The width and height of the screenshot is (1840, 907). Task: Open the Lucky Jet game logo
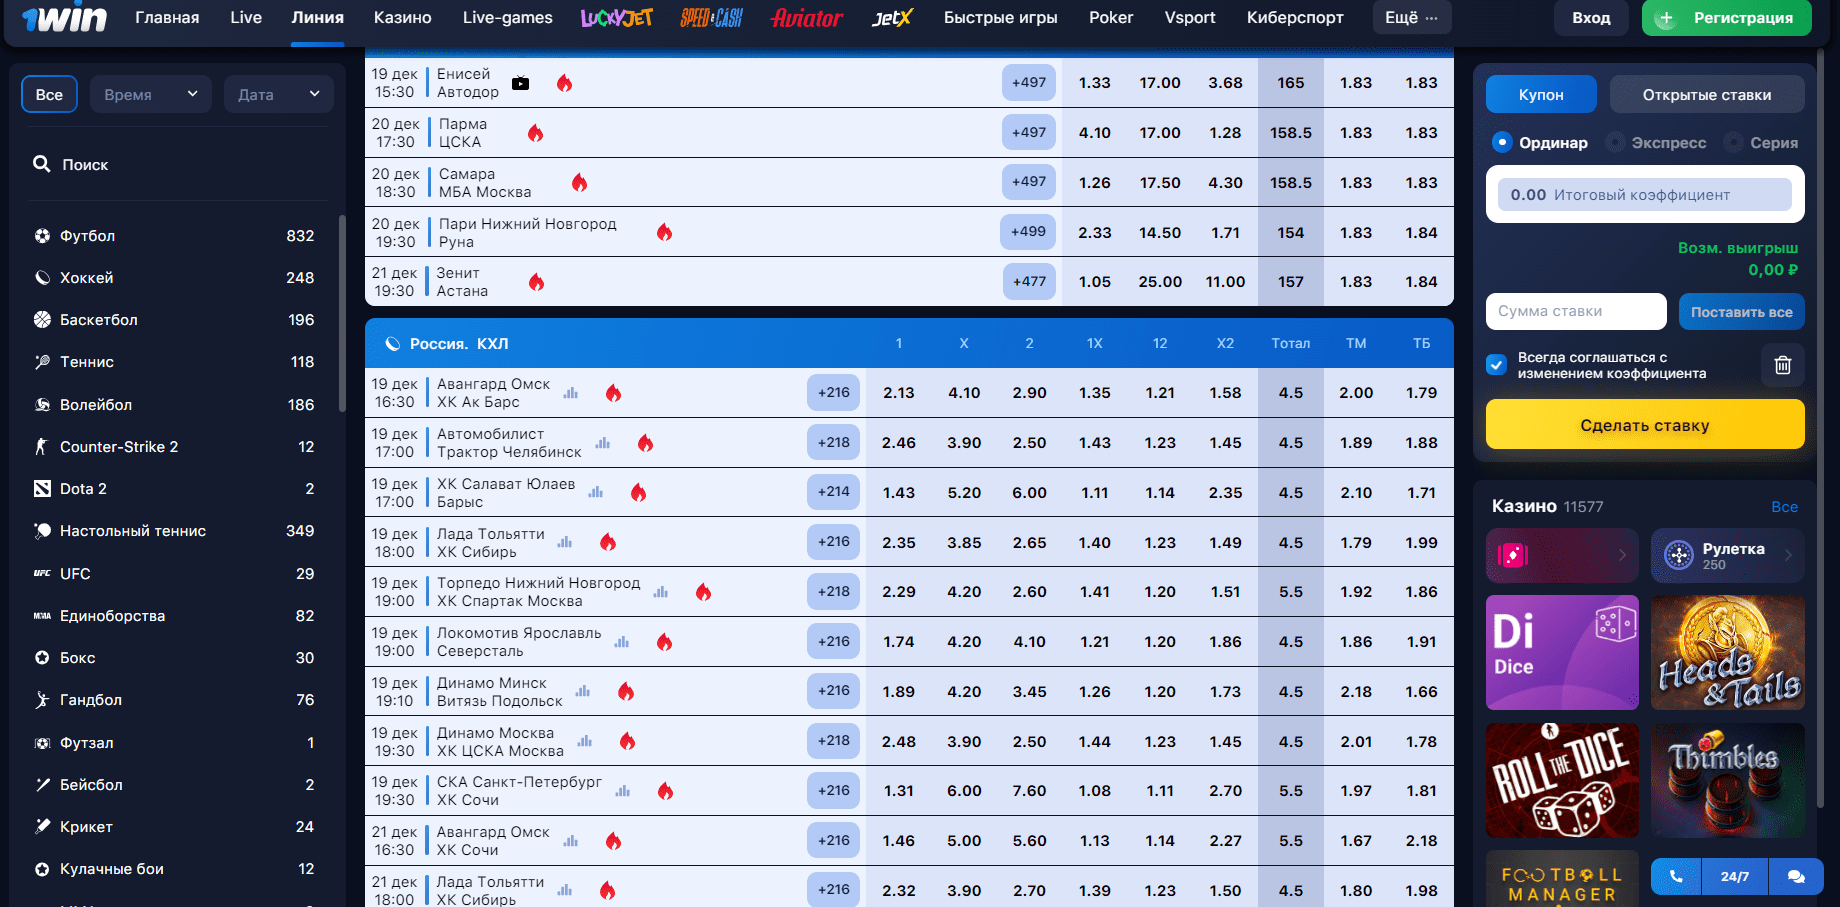[616, 17]
